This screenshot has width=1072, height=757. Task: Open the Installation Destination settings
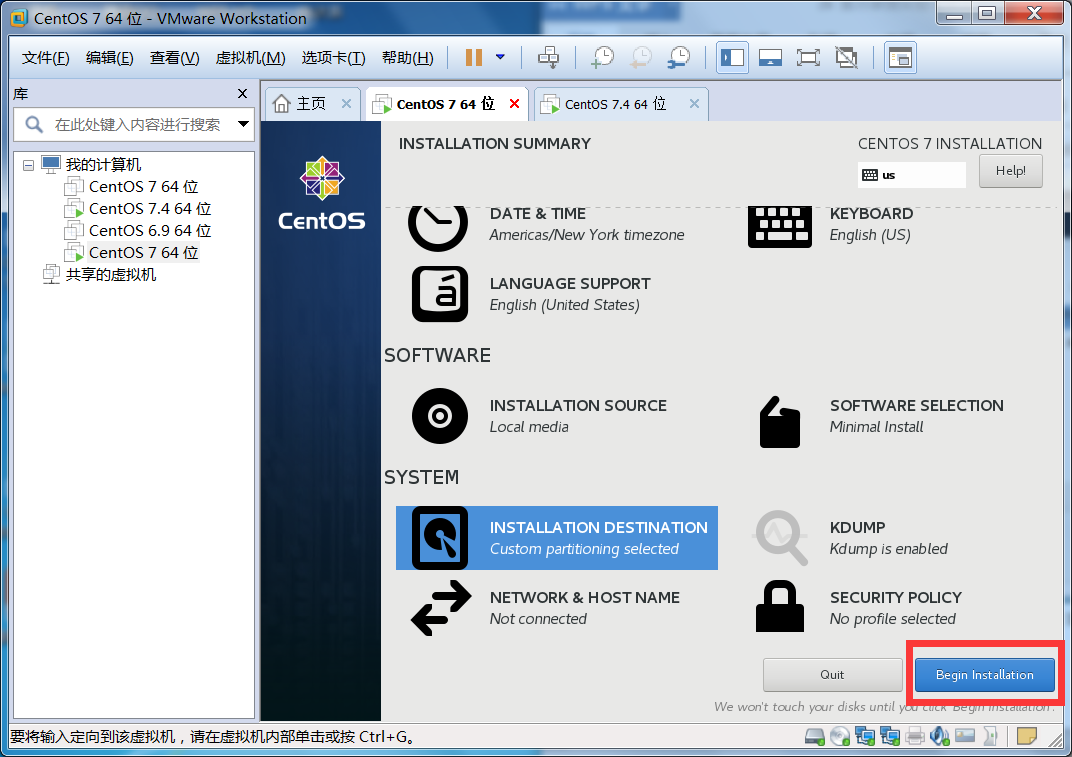coord(557,538)
